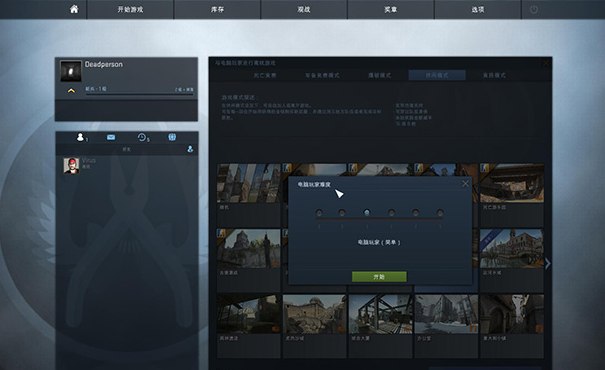The width and height of the screenshot is (605, 370).
Task: Select the highlighted third difficulty dot
Action: (367, 212)
